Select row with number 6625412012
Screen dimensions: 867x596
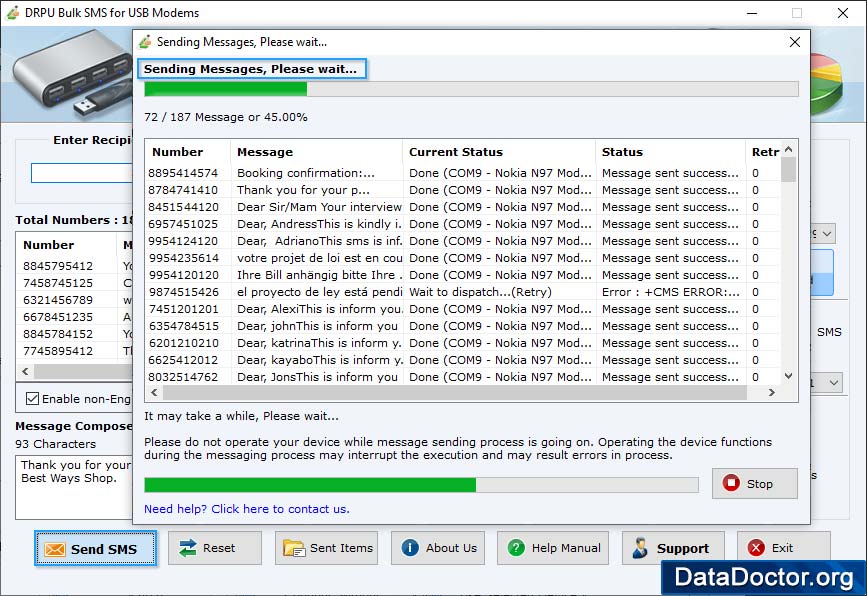[x=463, y=360]
